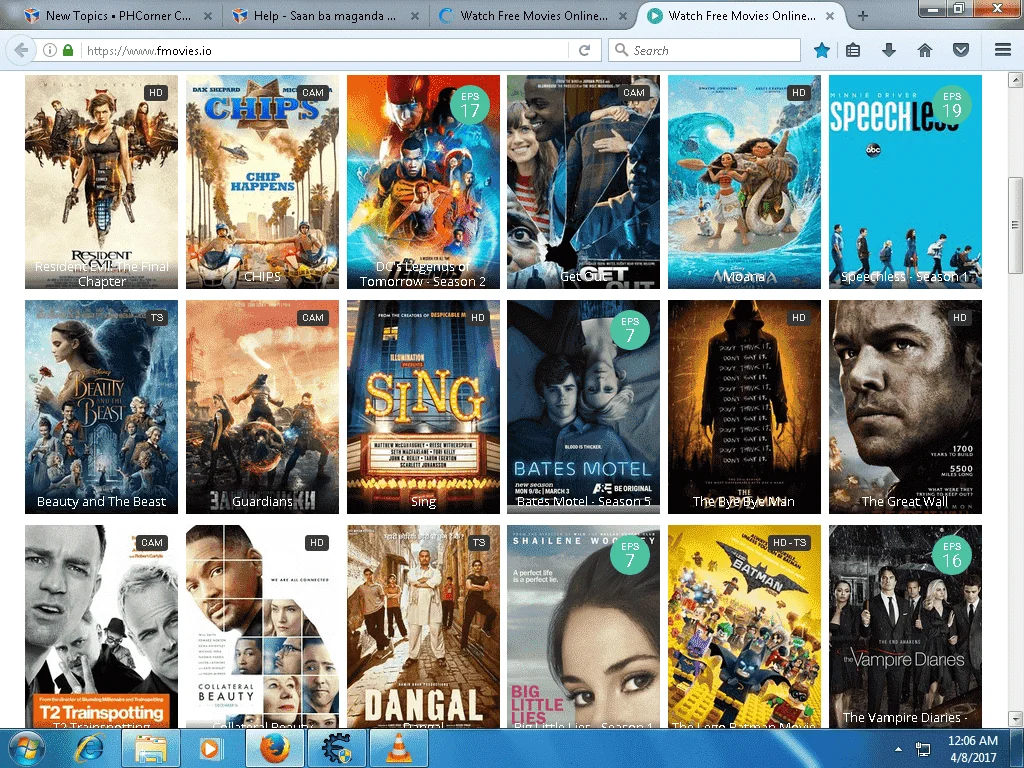1024x768 pixels.
Task: Open File Explorer from the taskbar
Action: coord(151,748)
